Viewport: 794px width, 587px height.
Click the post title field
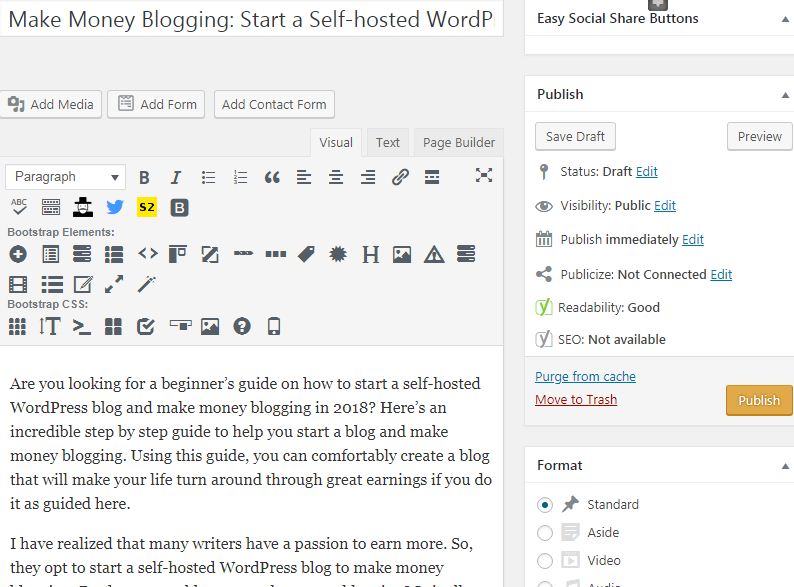[x=252, y=19]
